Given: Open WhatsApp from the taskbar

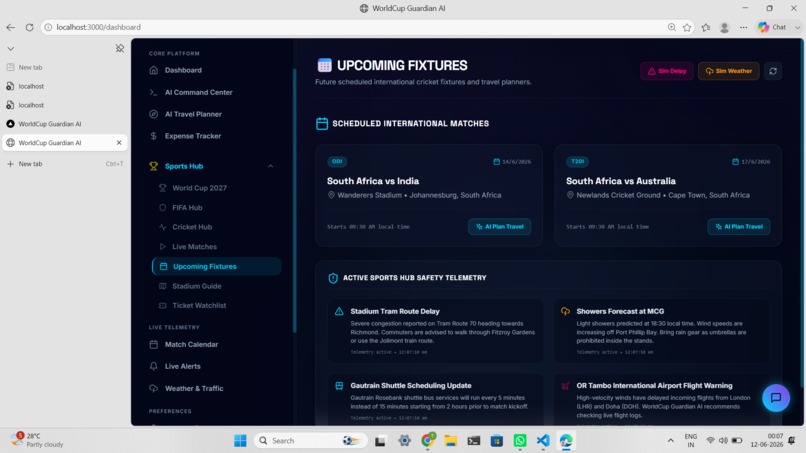Looking at the screenshot, I should tap(520, 441).
